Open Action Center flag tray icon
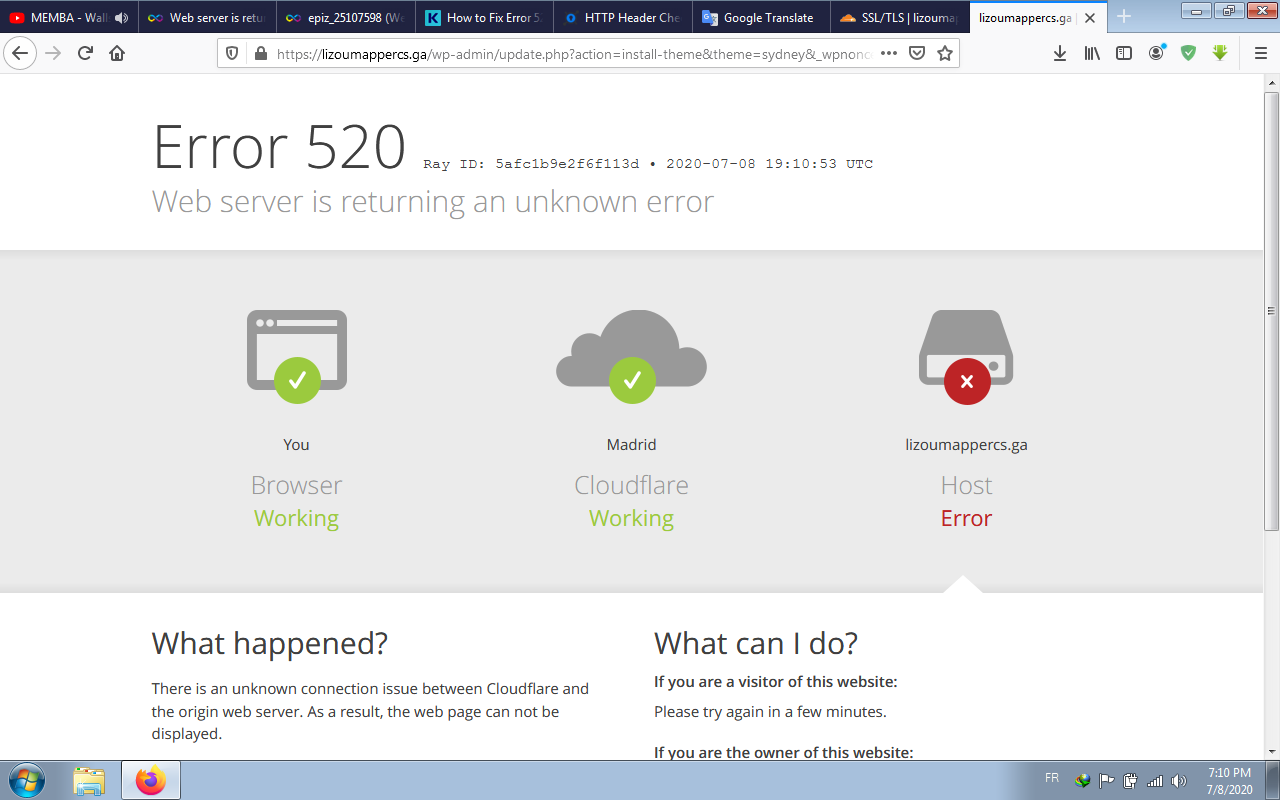The width and height of the screenshot is (1280, 800). pos(1107,781)
